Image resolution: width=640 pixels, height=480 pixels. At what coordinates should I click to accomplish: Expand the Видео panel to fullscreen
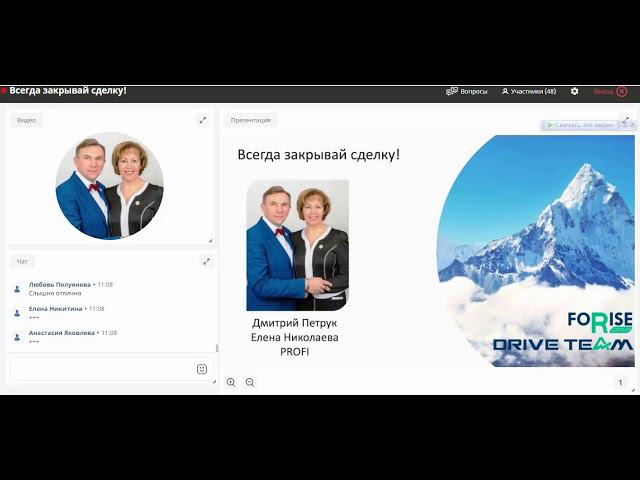(203, 120)
